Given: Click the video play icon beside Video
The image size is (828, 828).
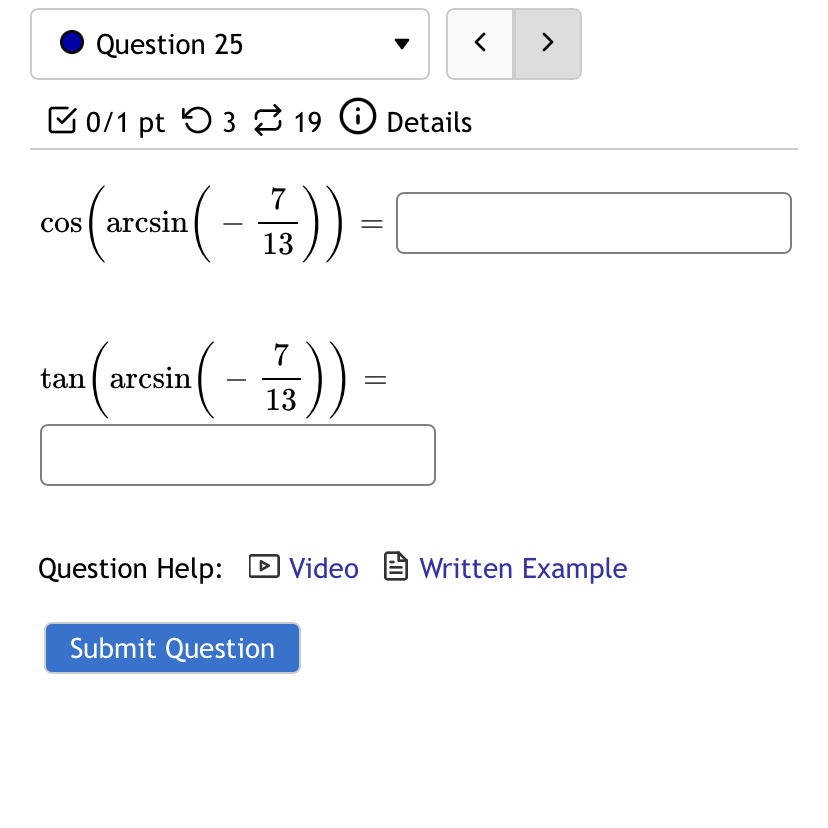Looking at the screenshot, I should pyautogui.click(x=262, y=567).
